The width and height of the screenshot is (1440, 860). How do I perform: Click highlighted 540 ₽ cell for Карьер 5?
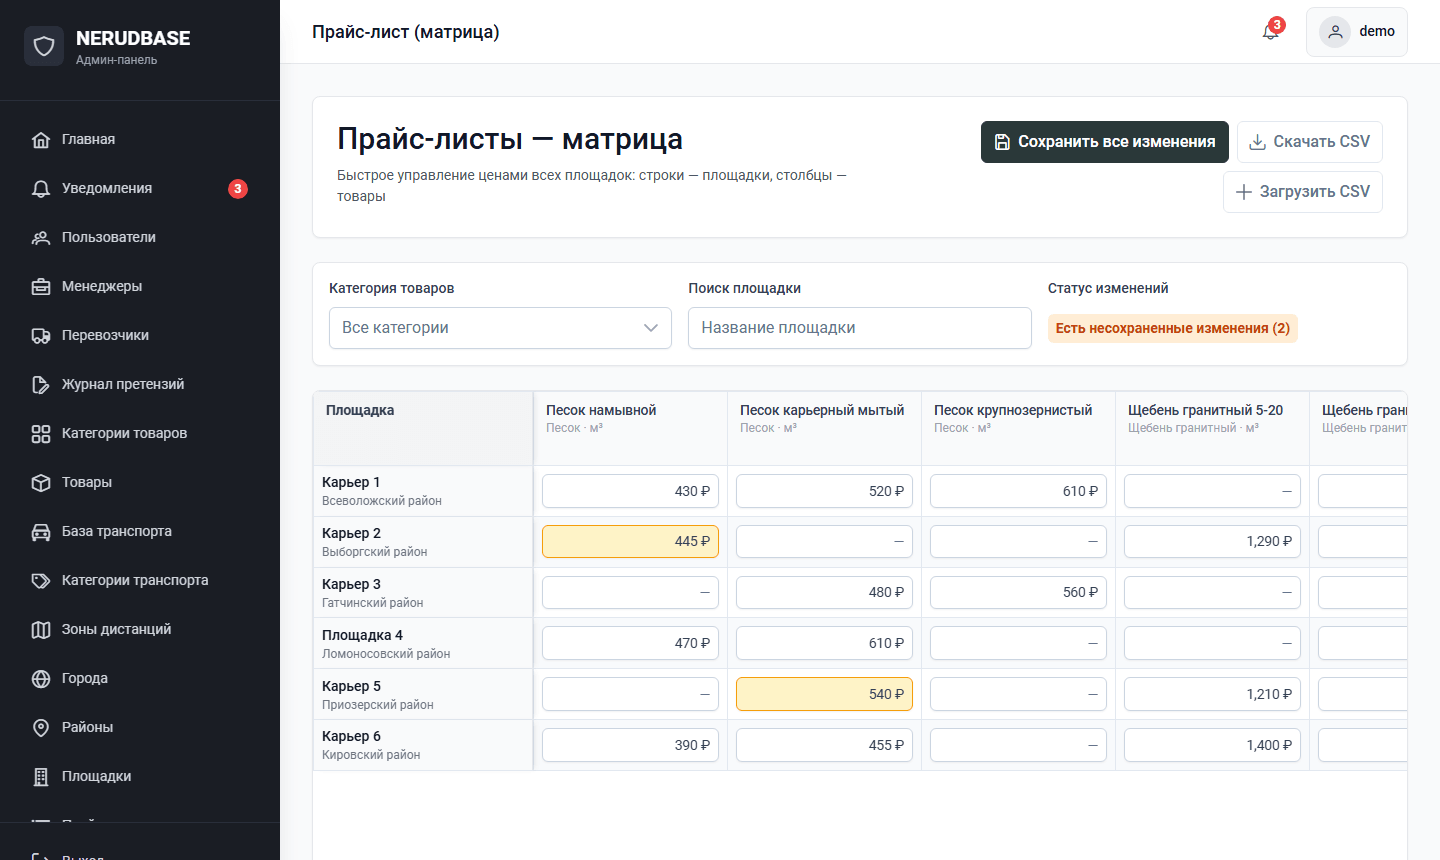click(x=824, y=694)
